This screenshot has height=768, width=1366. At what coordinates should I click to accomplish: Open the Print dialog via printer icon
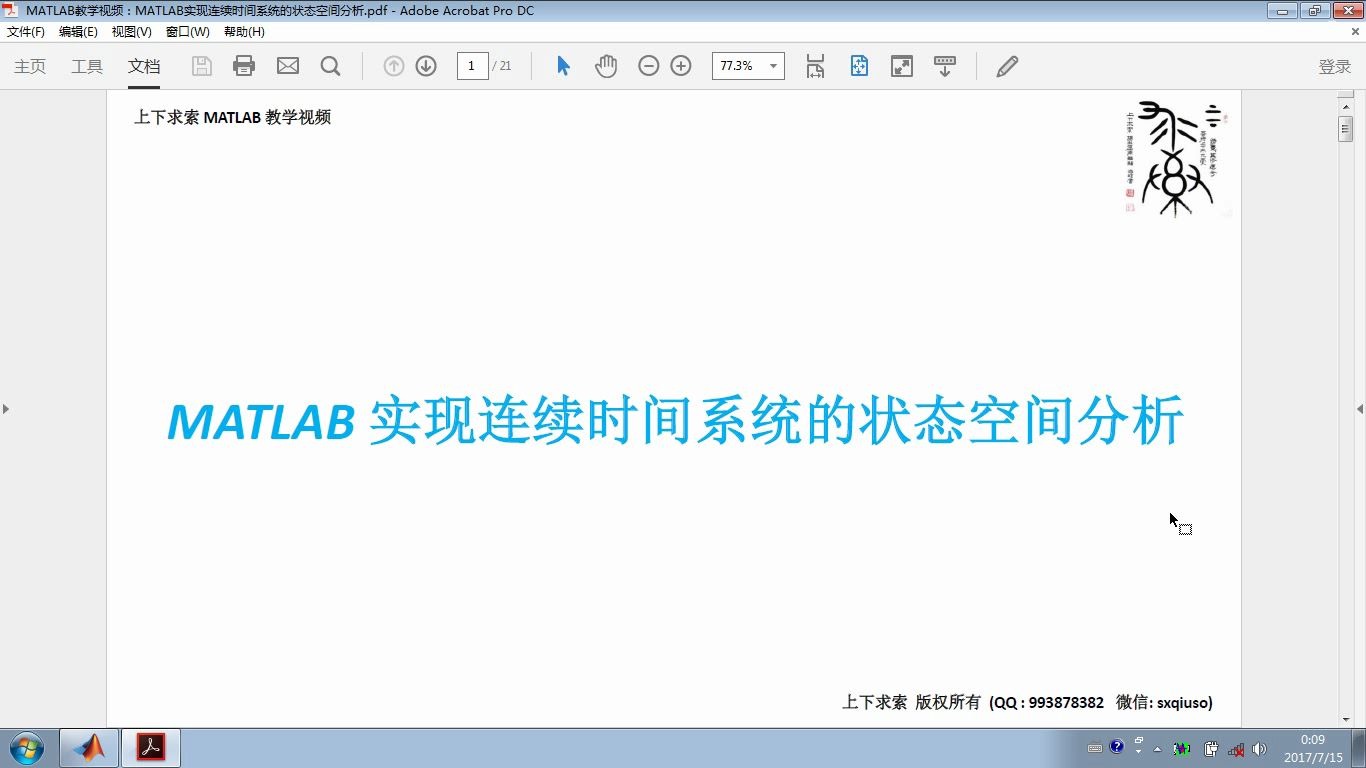(243, 65)
